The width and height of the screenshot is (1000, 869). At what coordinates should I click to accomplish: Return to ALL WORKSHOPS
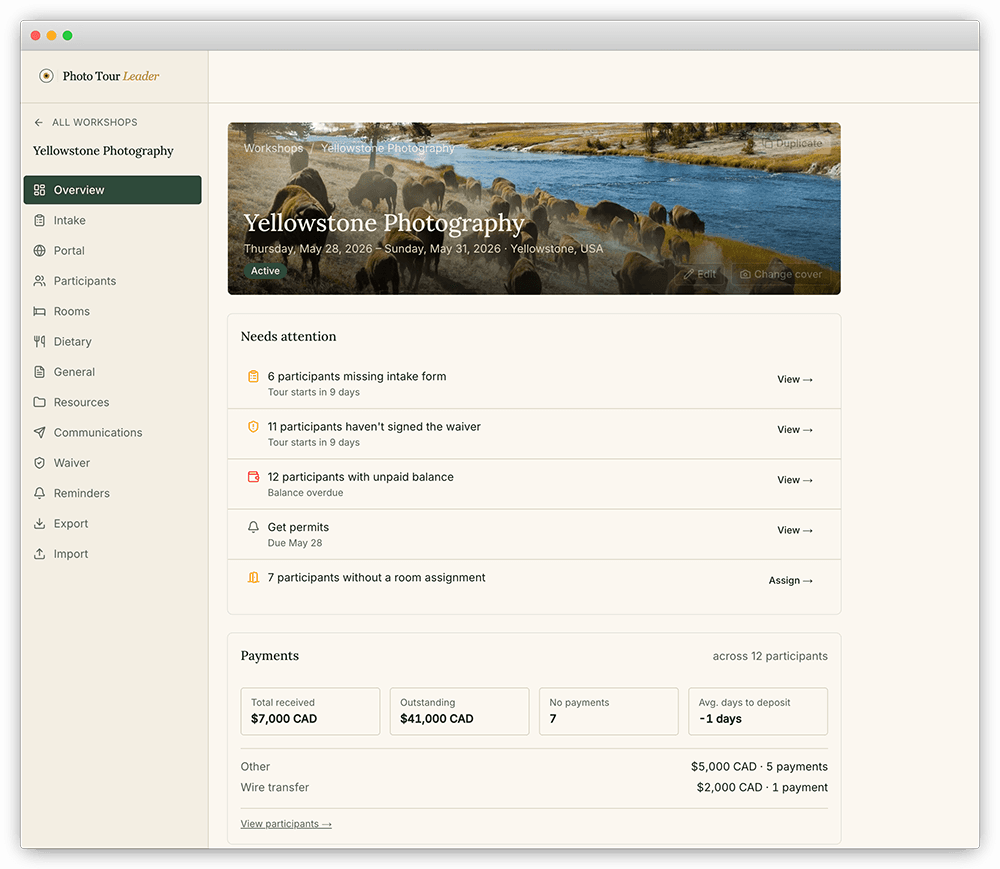[85, 122]
